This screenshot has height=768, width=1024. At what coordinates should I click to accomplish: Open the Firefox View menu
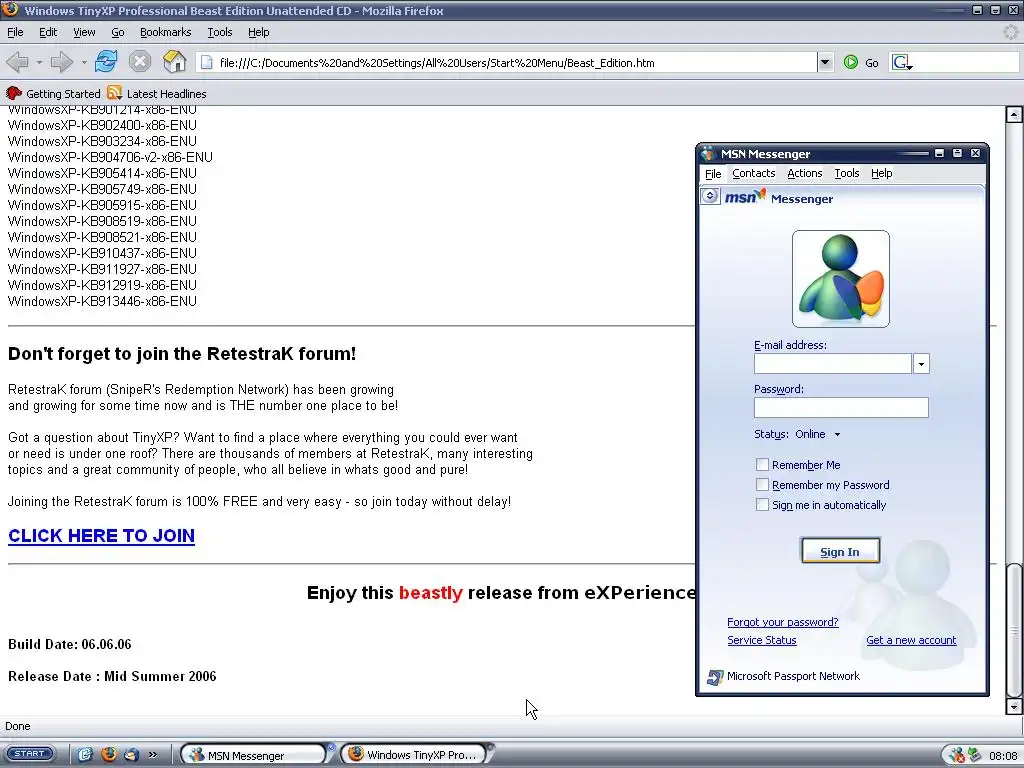84,32
